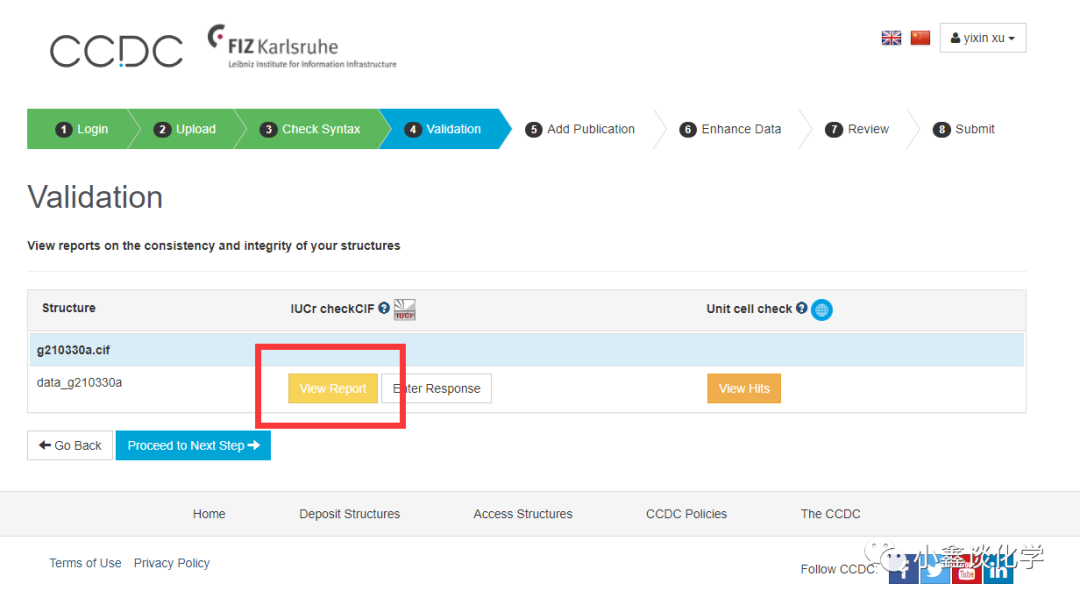The width and height of the screenshot is (1080, 605).
Task: Select the Add Publication step
Action: click(581, 129)
